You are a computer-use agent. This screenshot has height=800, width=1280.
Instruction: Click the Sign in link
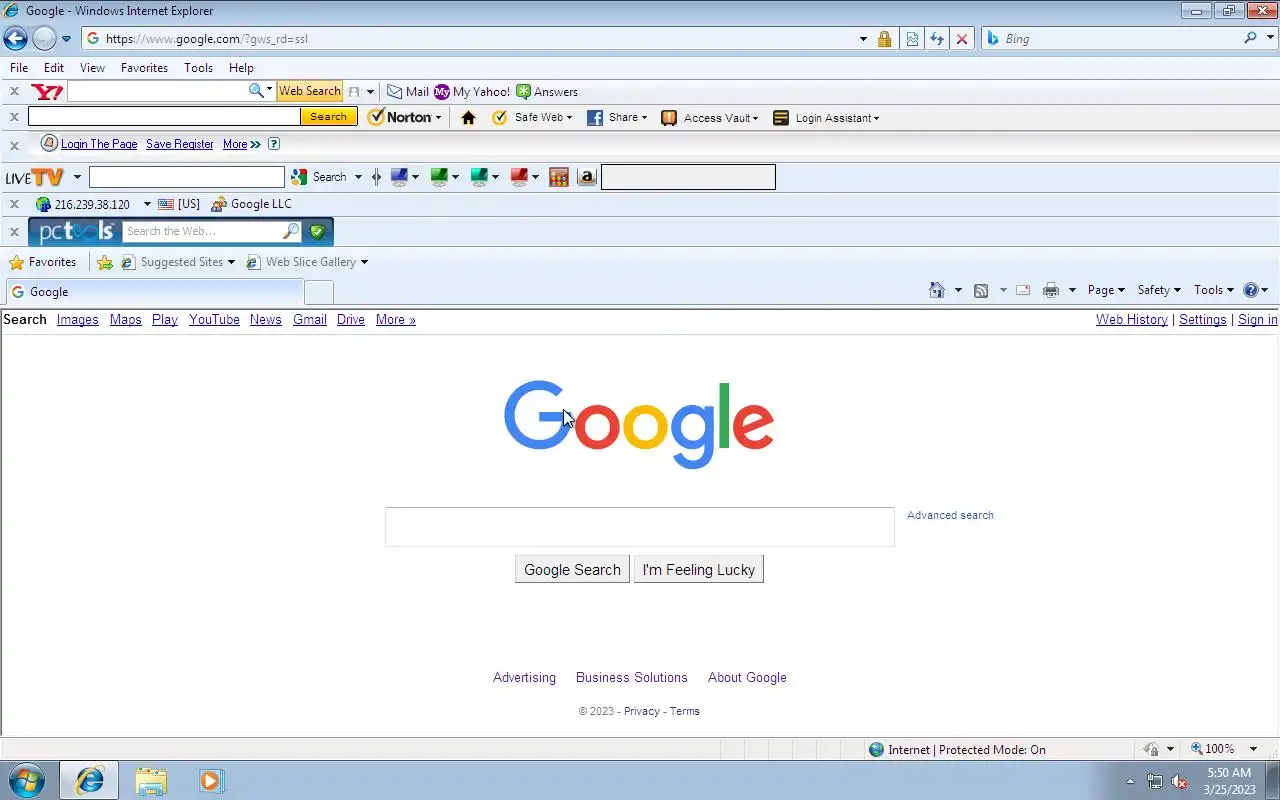click(1257, 320)
